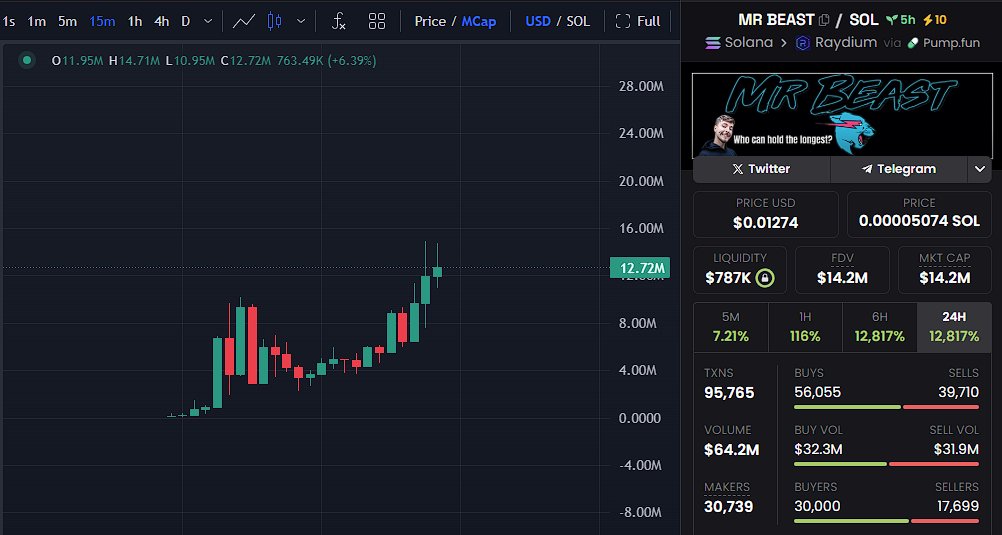Click the Solana logo icon
The image size is (1002, 535).
click(x=712, y=43)
